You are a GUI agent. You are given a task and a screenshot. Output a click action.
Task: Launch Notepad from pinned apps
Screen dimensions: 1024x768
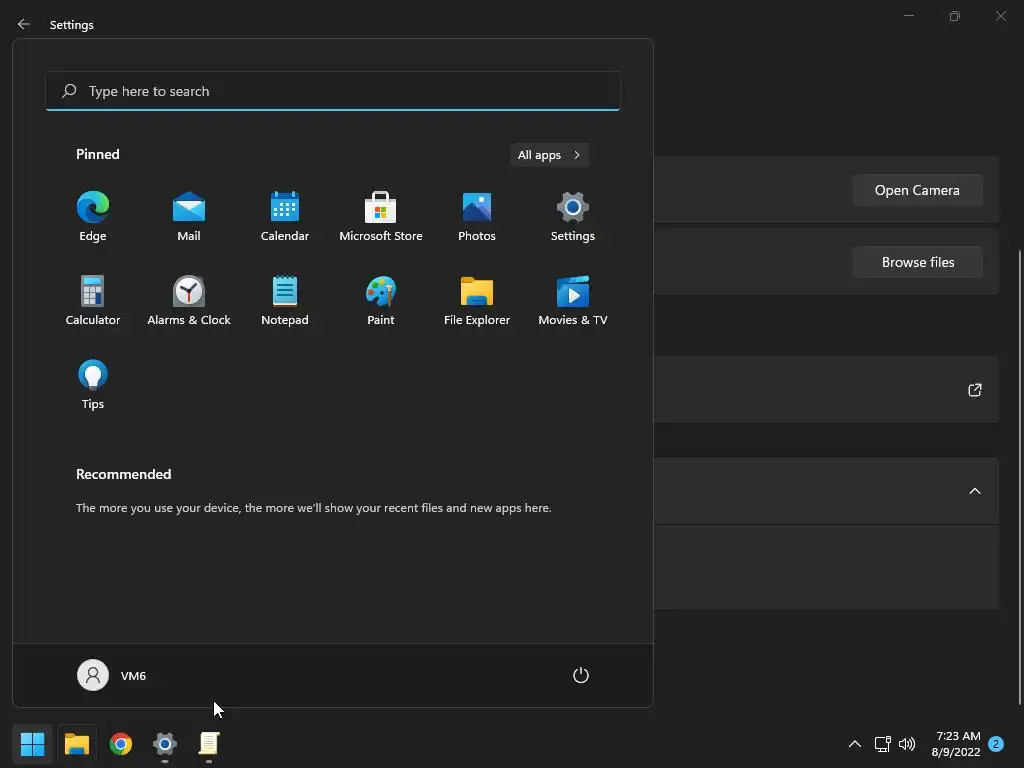point(285,300)
